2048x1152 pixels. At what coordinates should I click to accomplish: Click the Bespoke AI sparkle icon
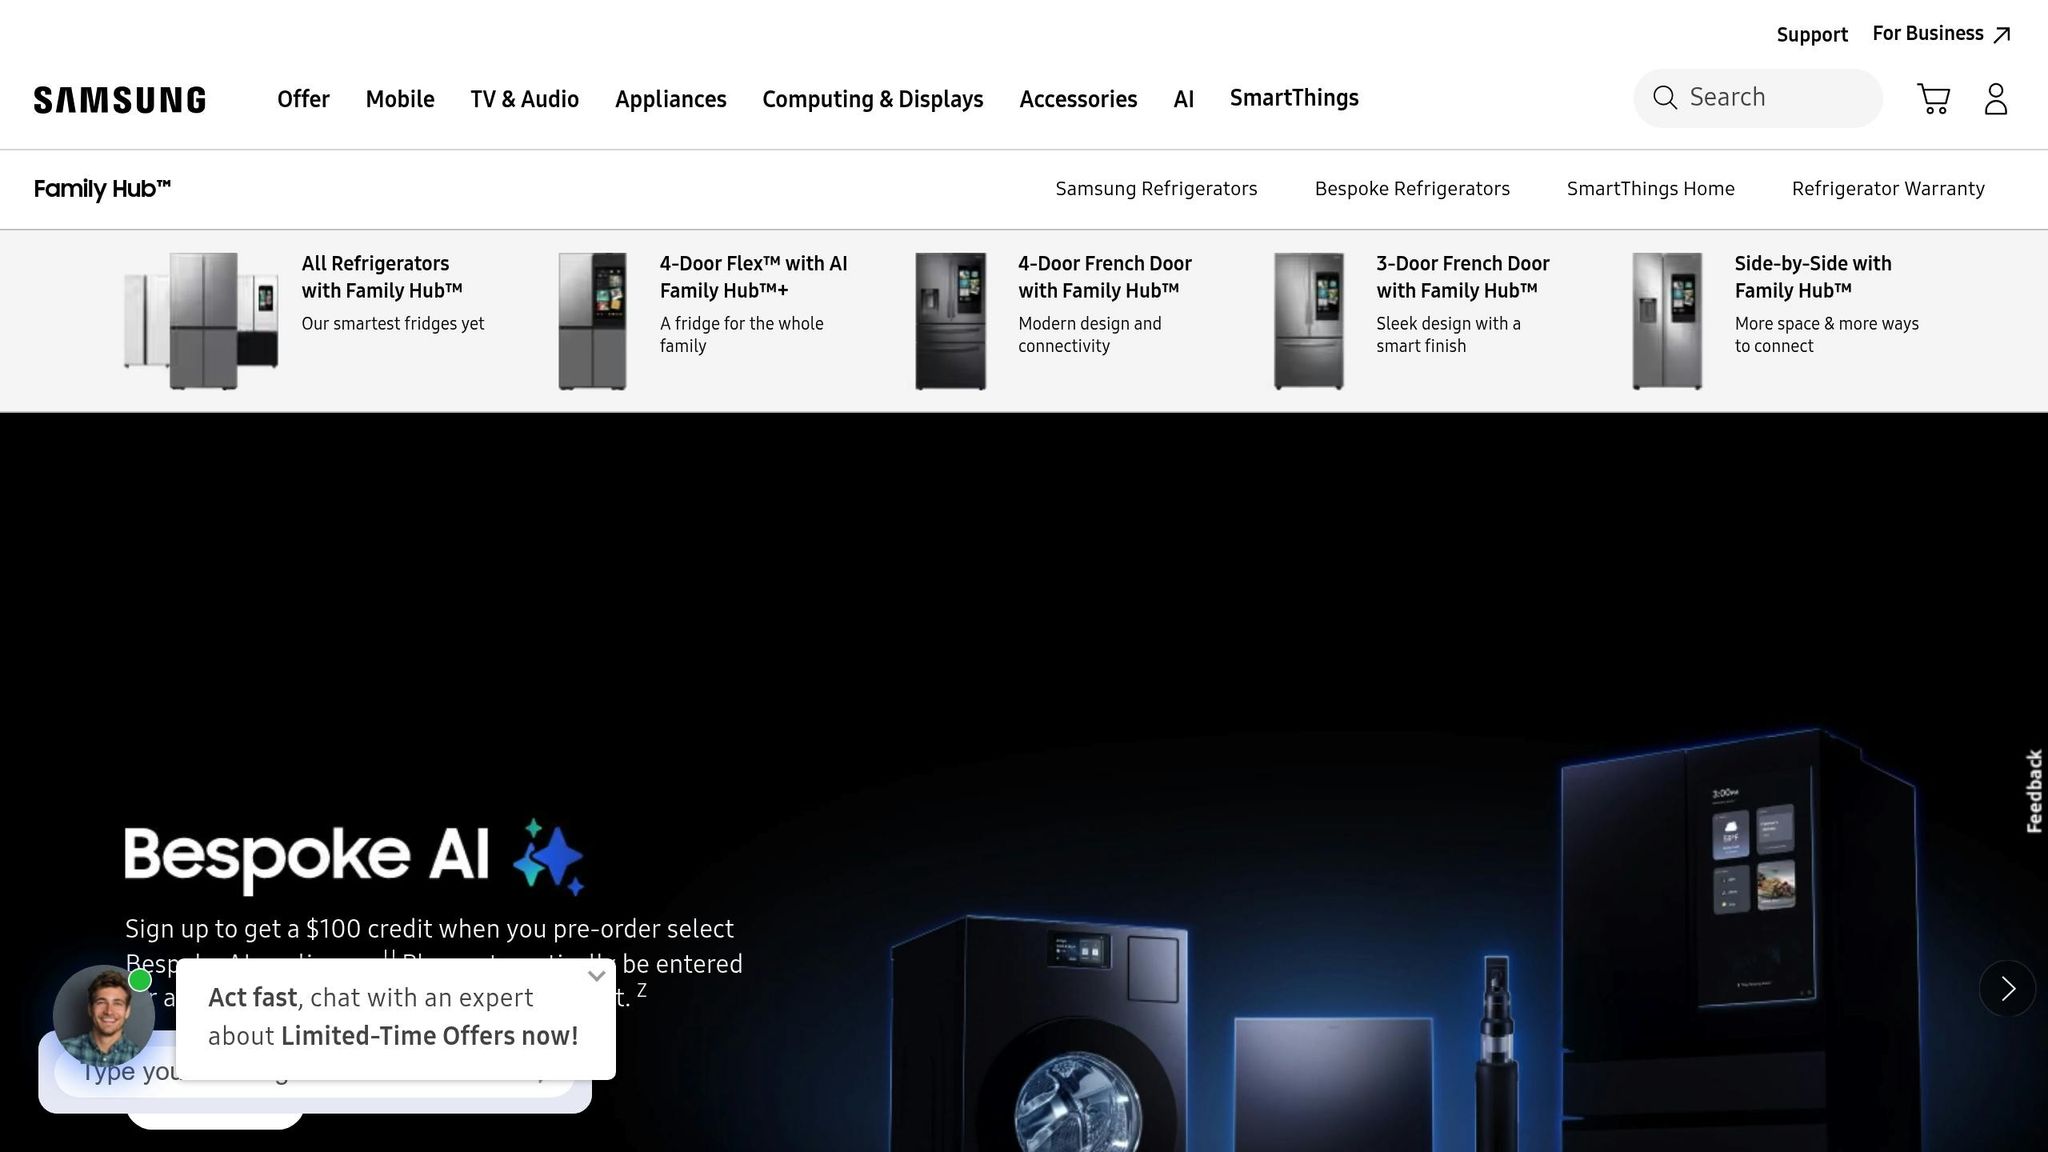(x=548, y=857)
